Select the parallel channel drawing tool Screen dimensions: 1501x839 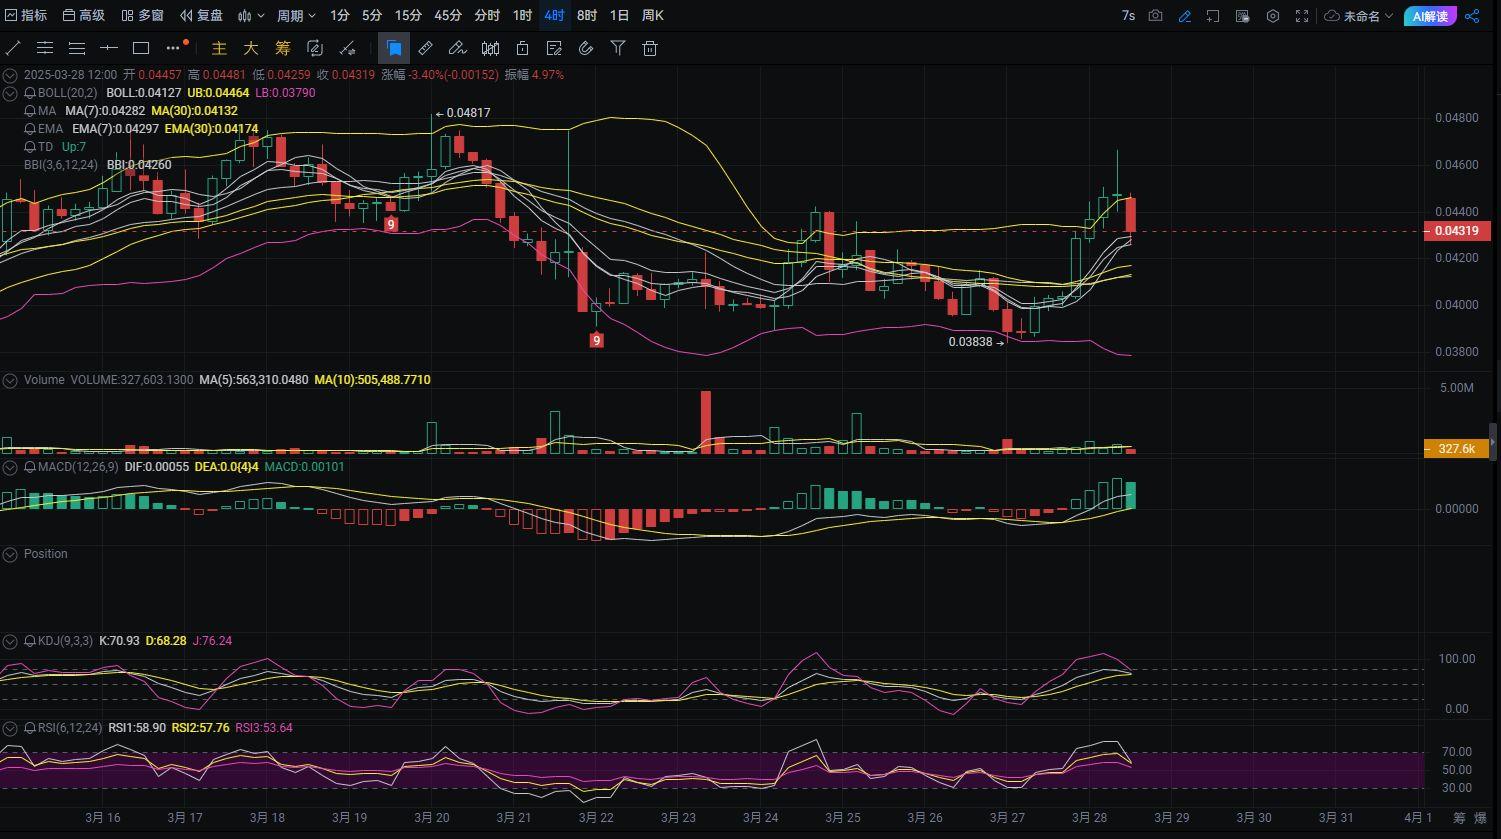45,48
